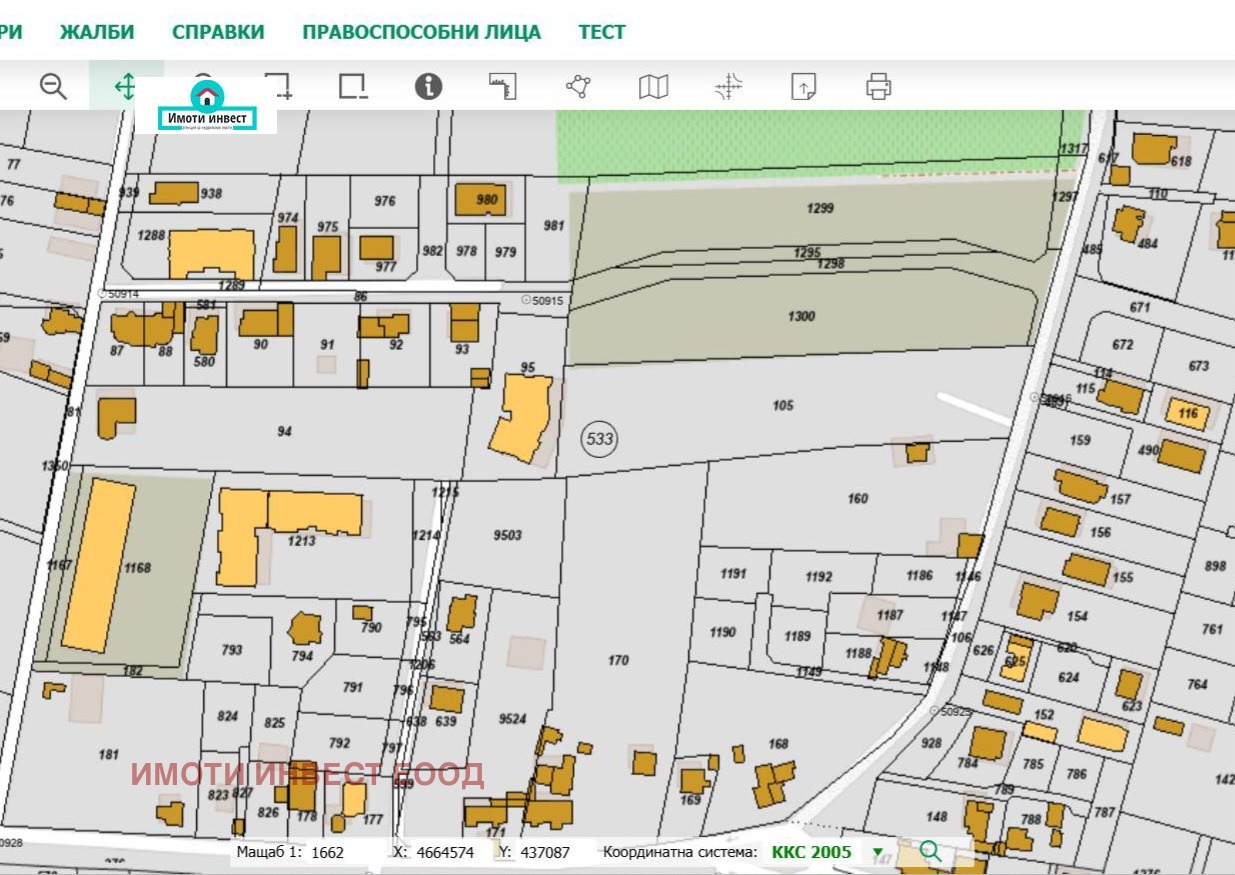Viewport: 1235px width, 875px height.
Task: Open the ТЕСТ menu item
Action: point(602,32)
